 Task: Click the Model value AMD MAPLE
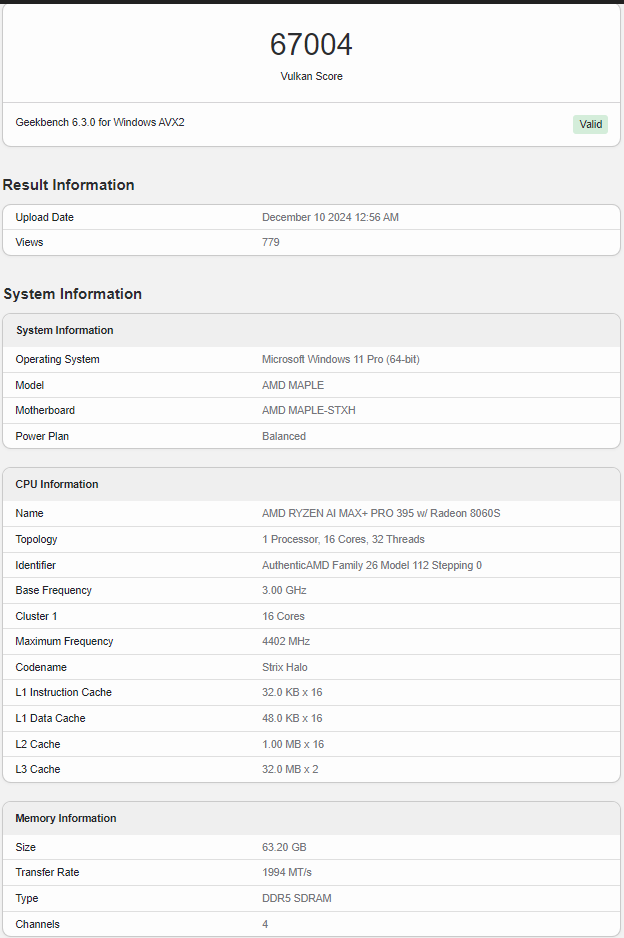[293, 385]
